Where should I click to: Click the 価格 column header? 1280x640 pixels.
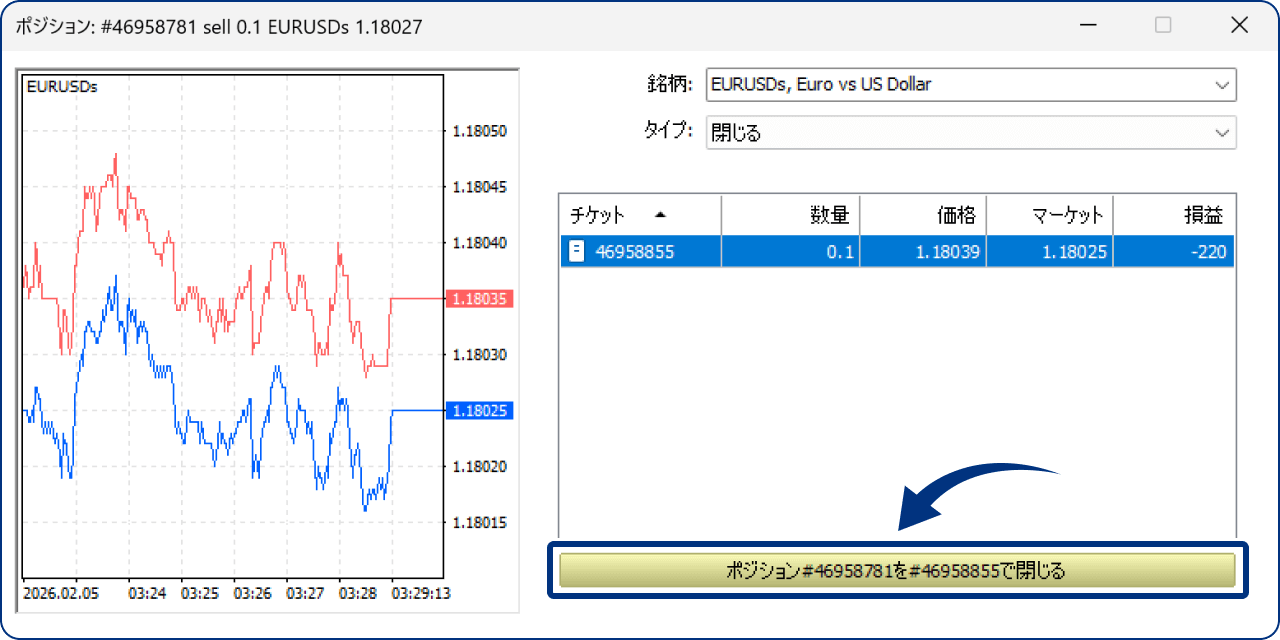[955, 215]
